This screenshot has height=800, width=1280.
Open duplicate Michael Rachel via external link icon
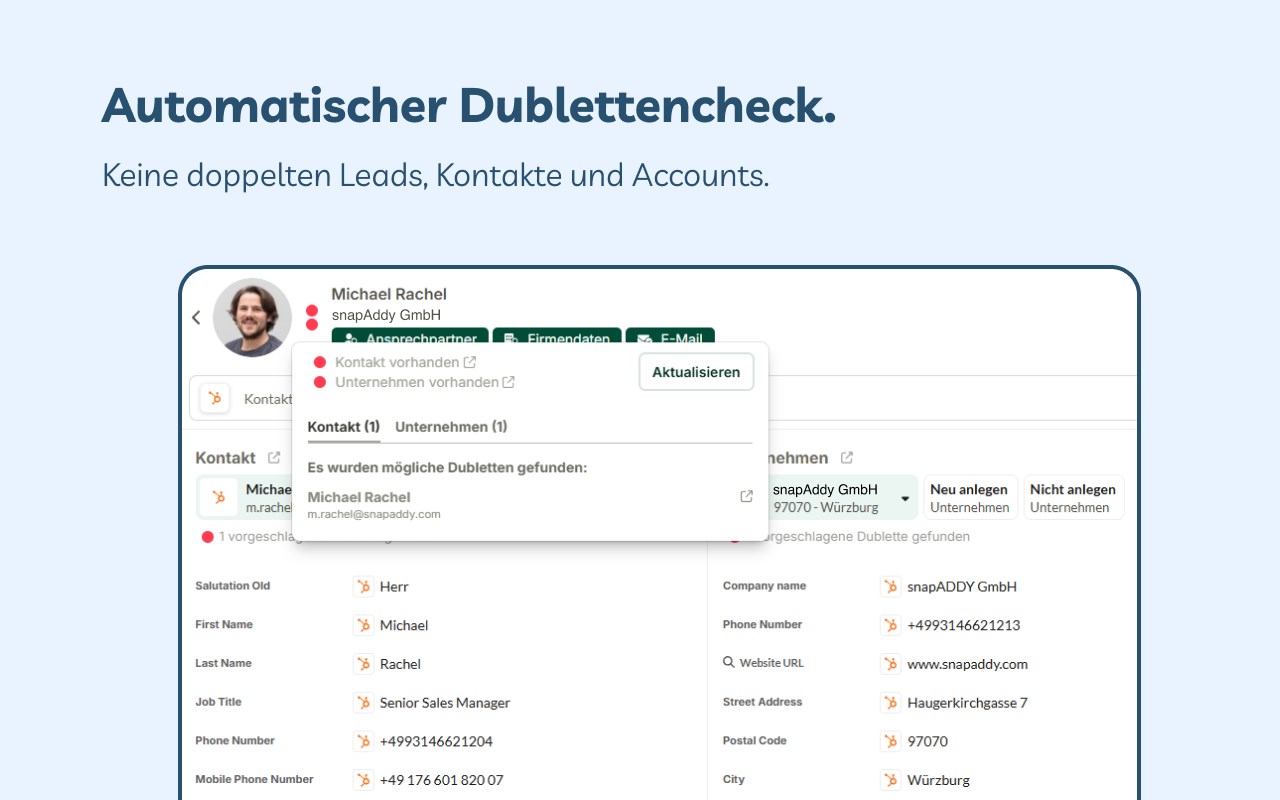(x=746, y=497)
